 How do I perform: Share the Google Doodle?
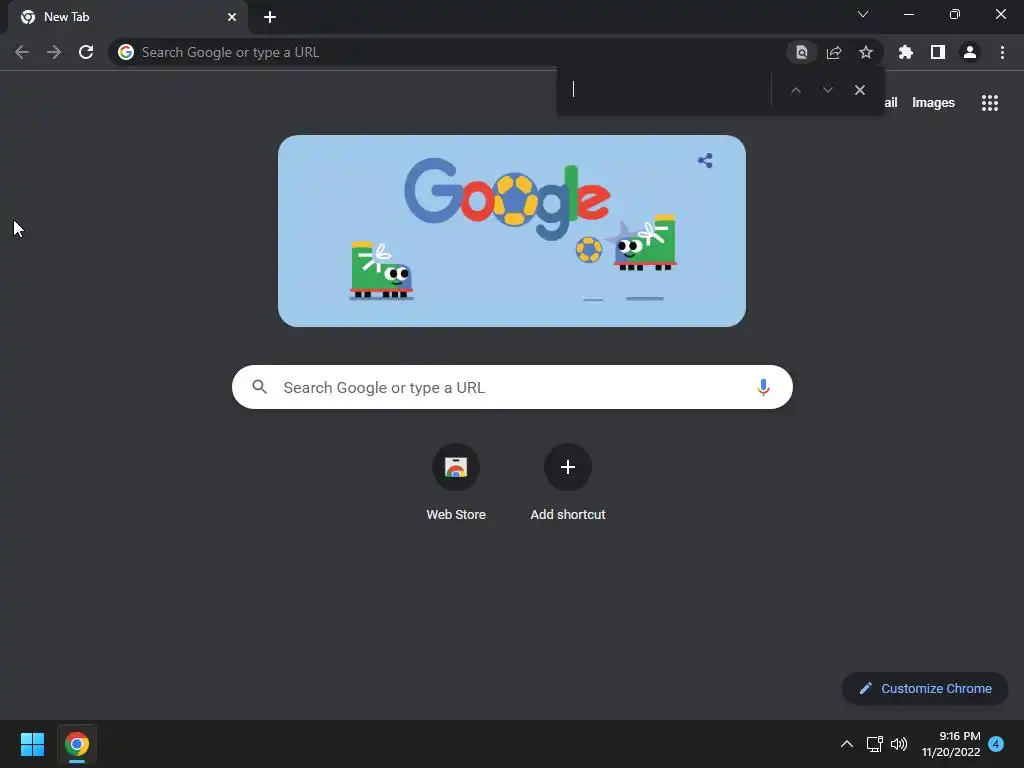click(705, 161)
